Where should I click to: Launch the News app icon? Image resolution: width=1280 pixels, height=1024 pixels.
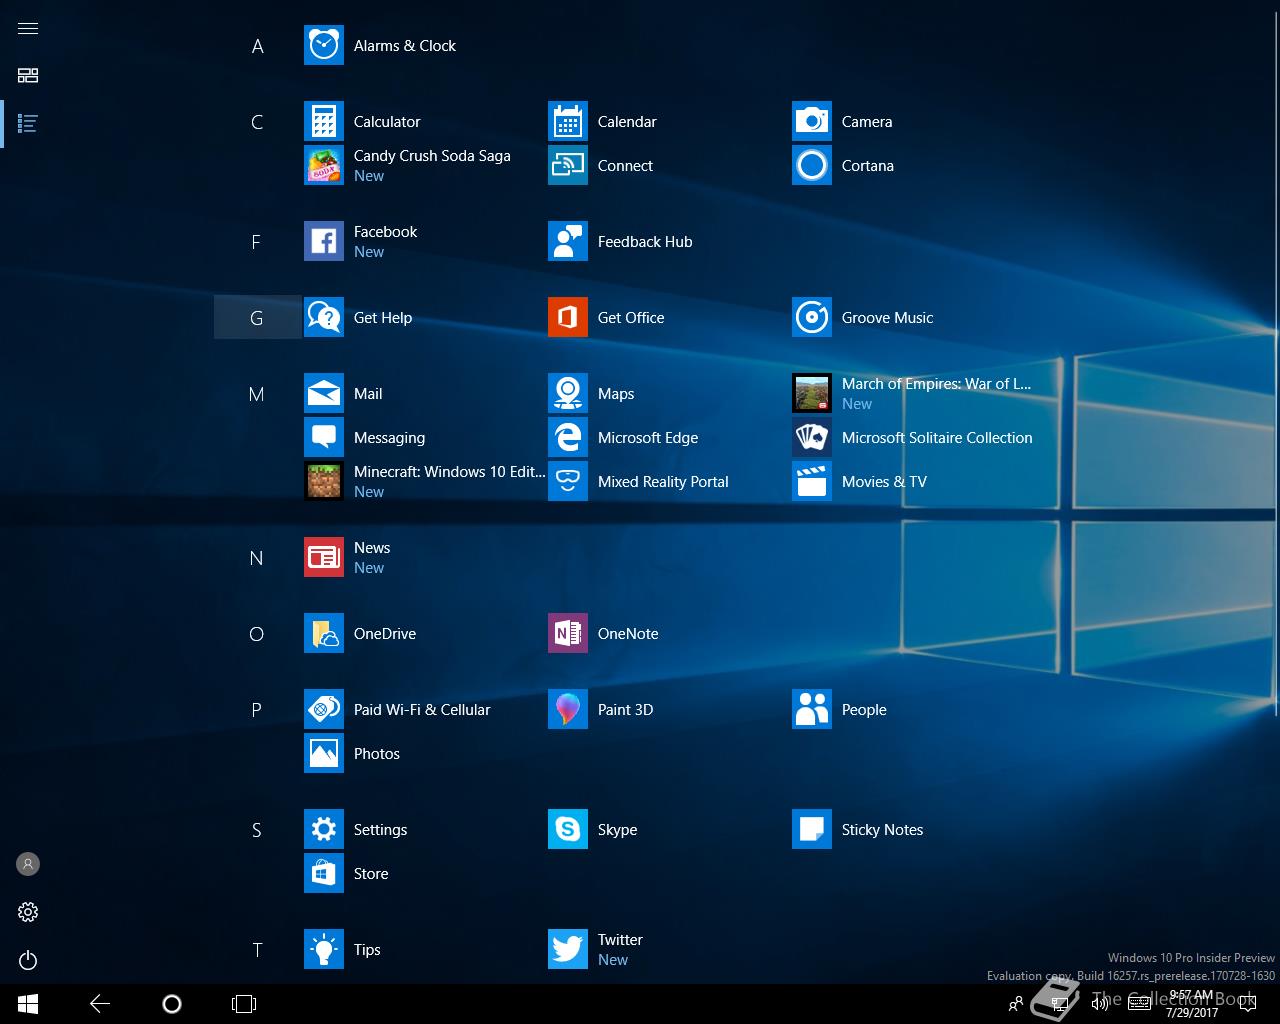click(324, 558)
